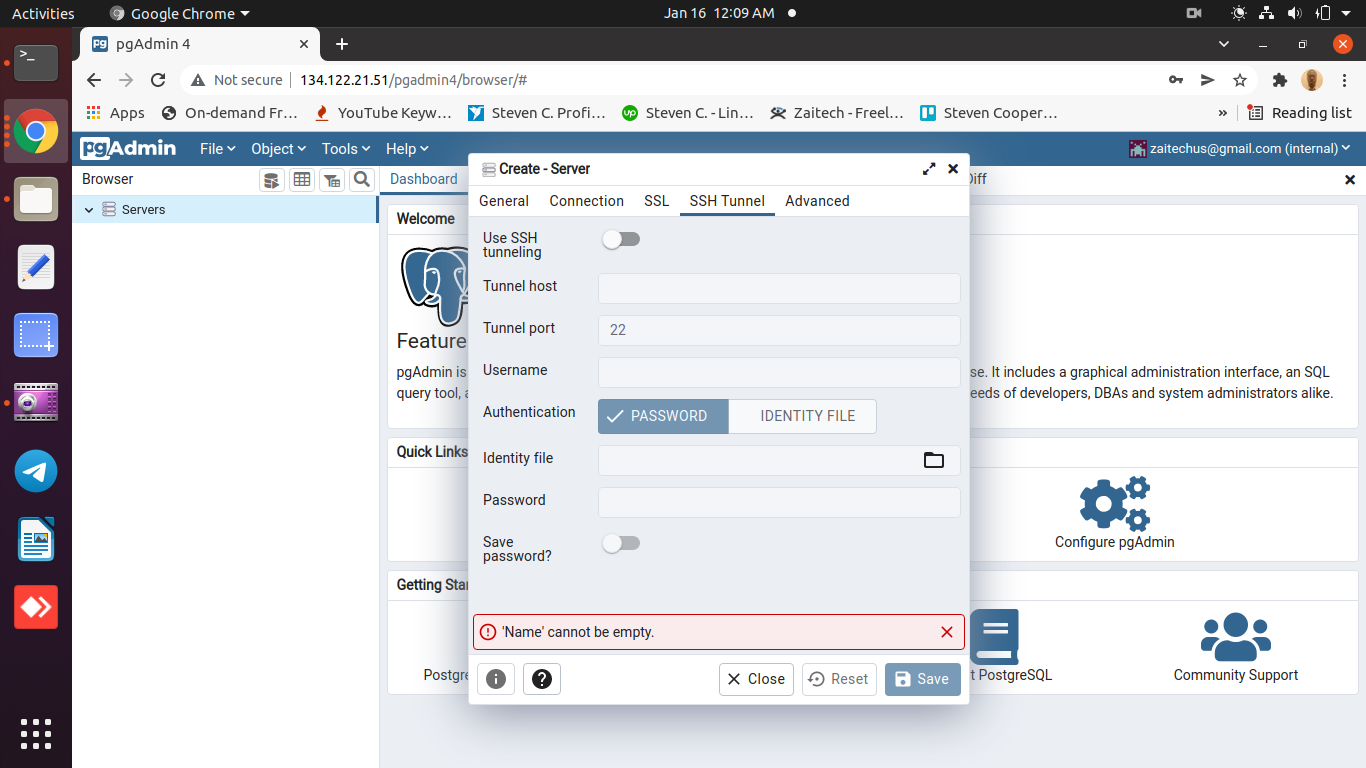Open the Help menu dropdown
1366x768 pixels.
click(x=406, y=149)
